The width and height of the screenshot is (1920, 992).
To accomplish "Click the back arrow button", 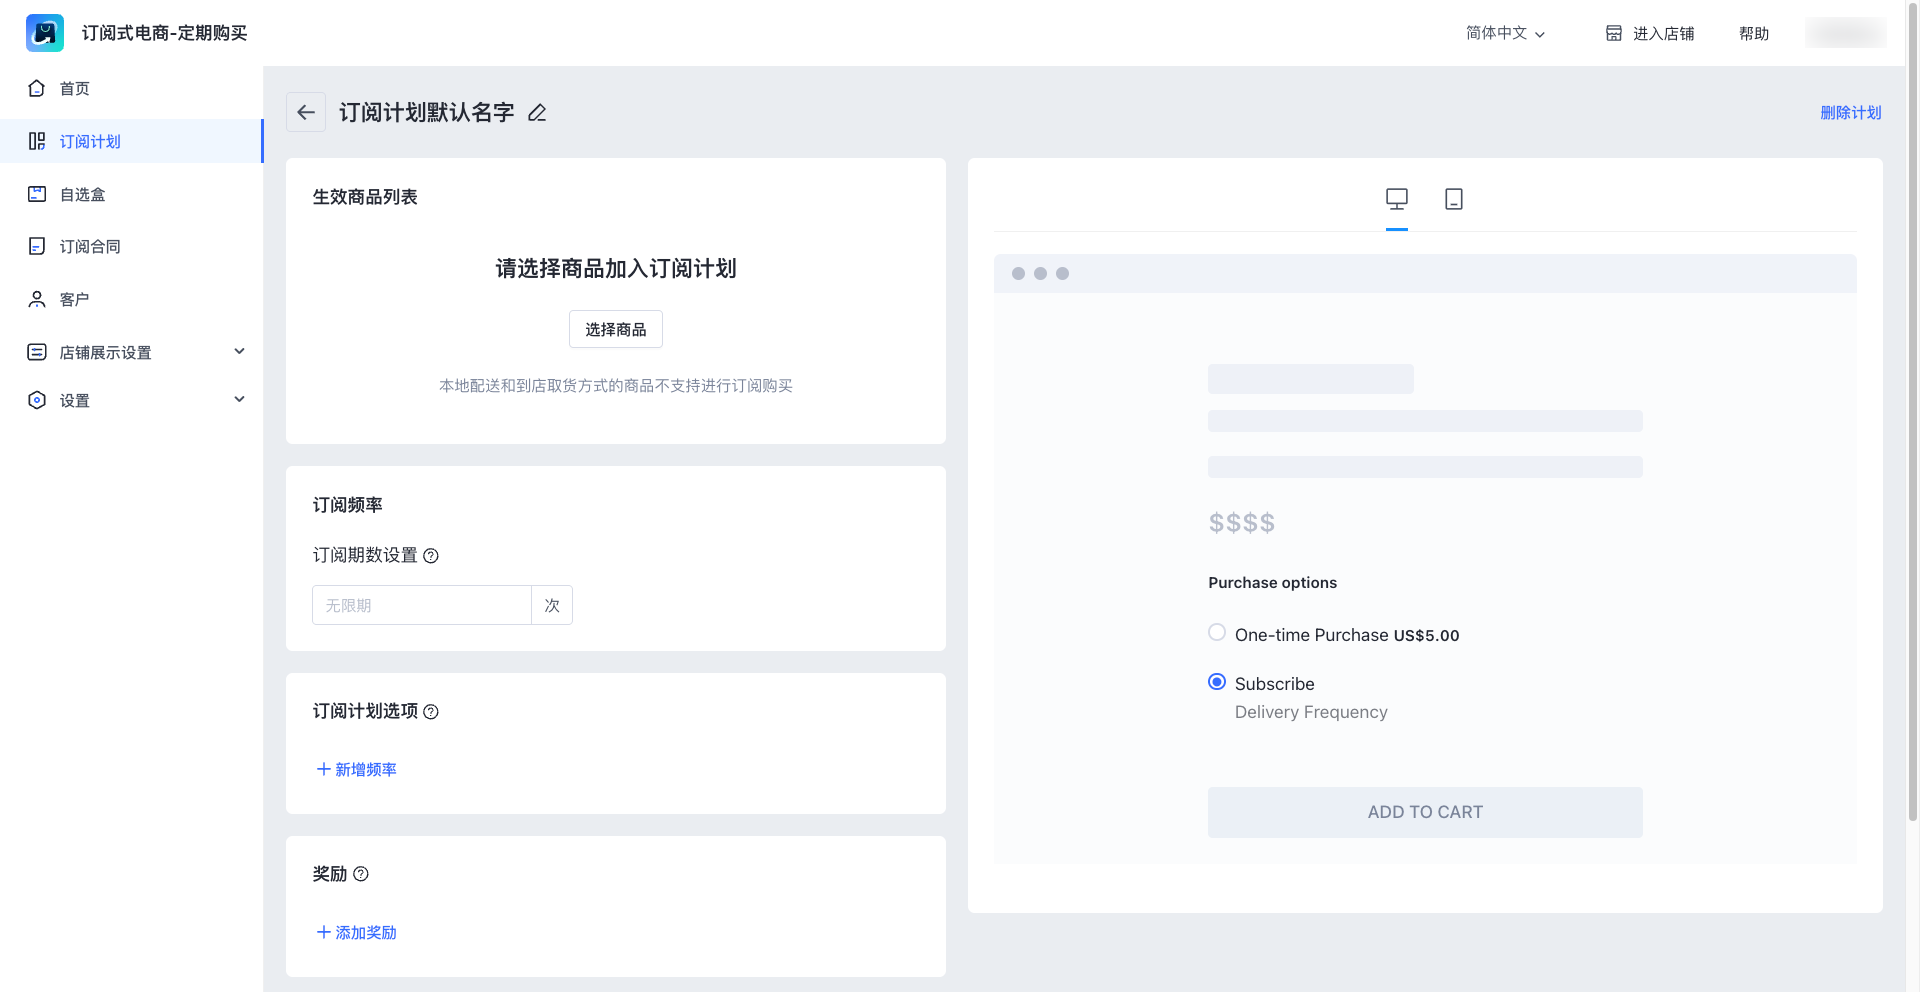I will click(306, 112).
